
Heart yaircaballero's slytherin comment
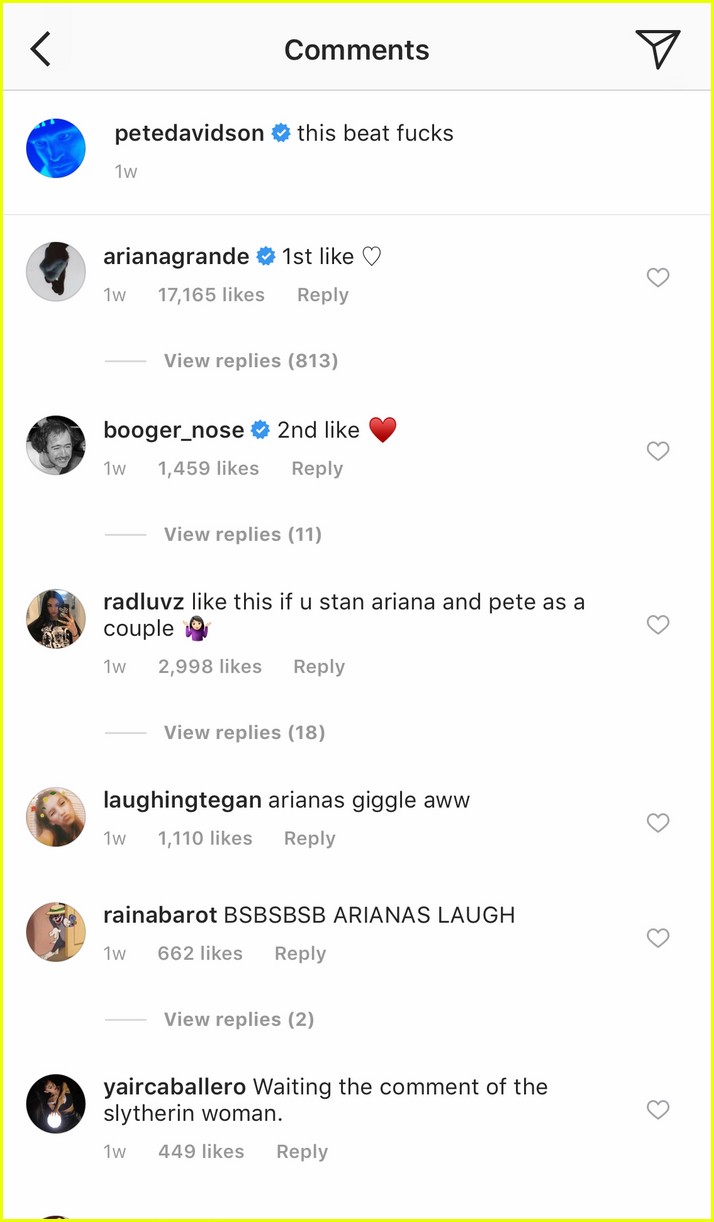657,1110
